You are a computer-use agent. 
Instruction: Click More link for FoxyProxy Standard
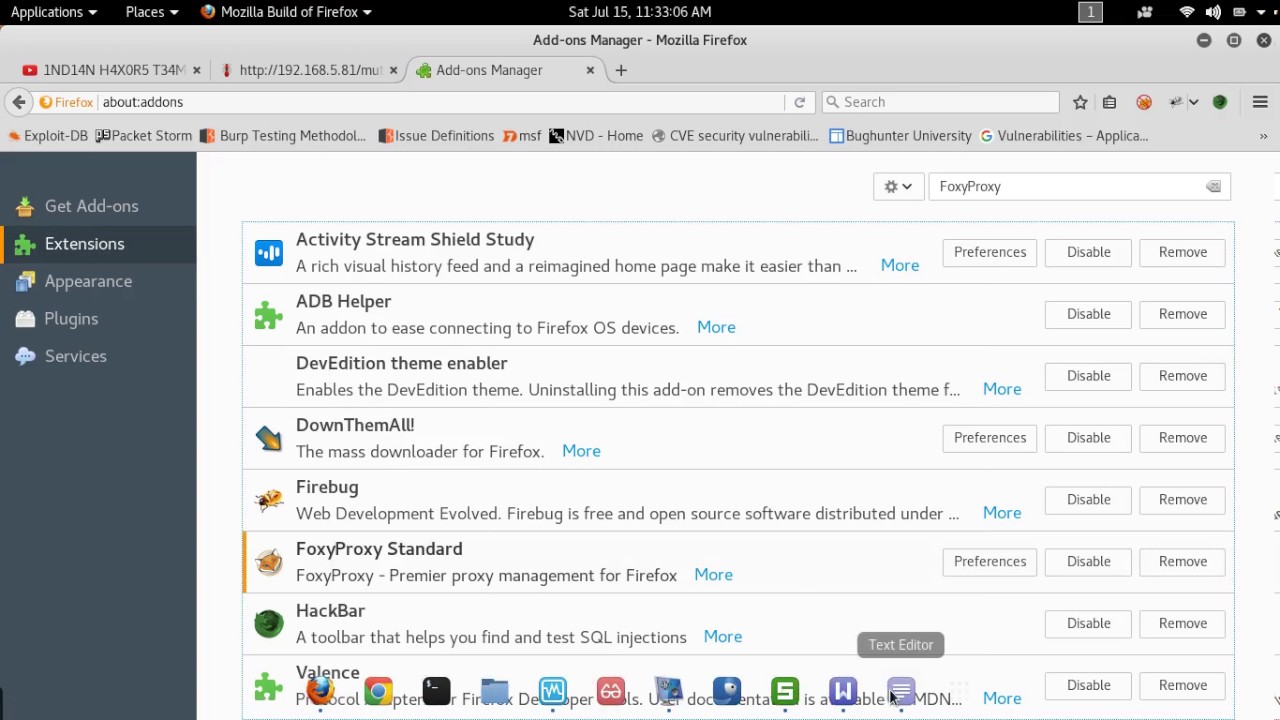[x=713, y=575]
